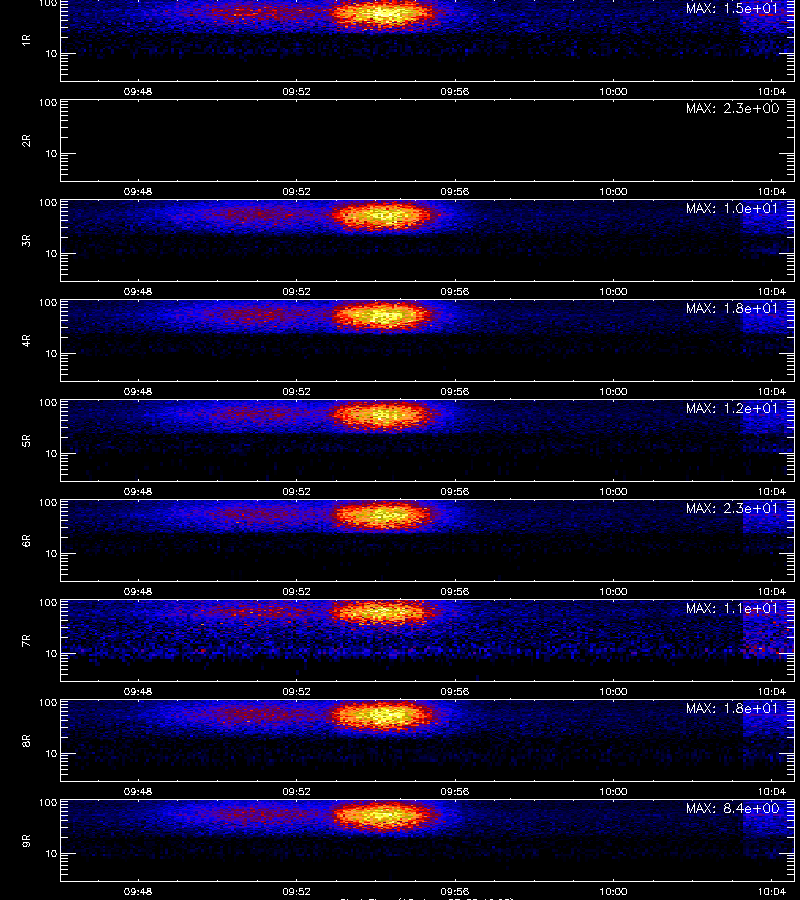The image size is (800, 900).
Task: Click the 09:48 time label below panel 1R
Action: click(138, 91)
